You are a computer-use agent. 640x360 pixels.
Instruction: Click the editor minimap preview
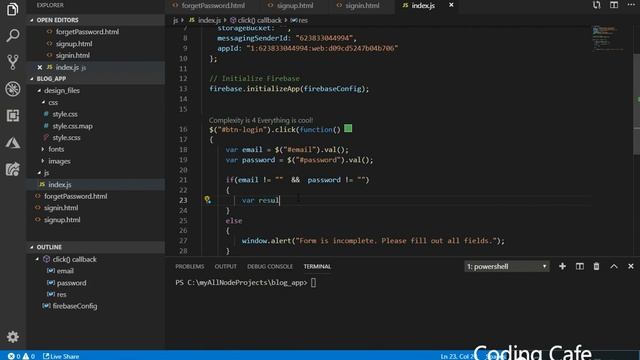[x=609, y=39]
